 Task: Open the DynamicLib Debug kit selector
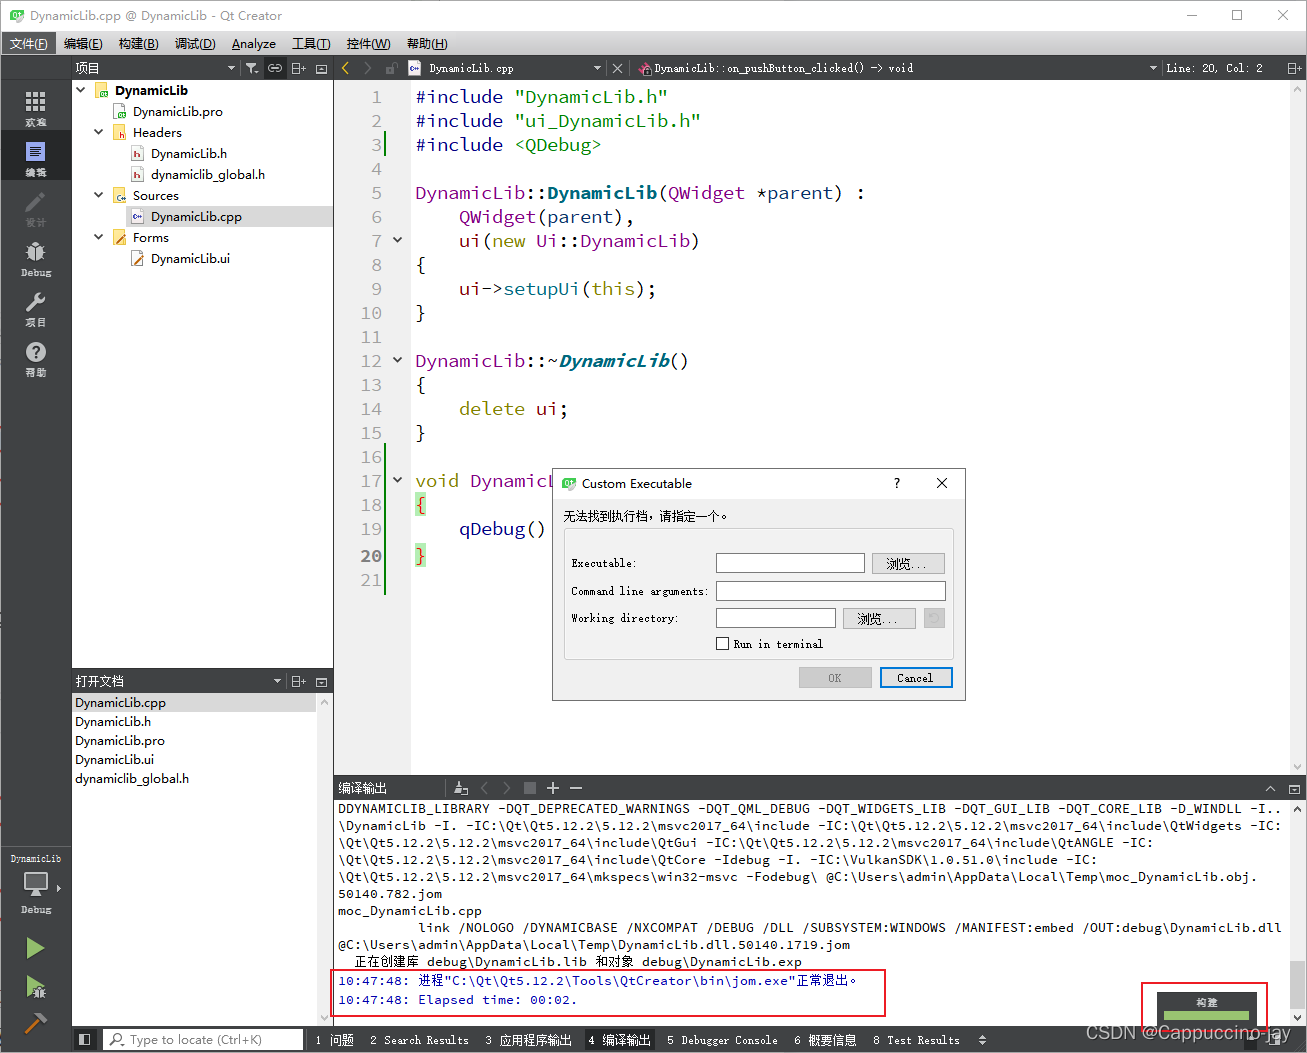point(36,885)
